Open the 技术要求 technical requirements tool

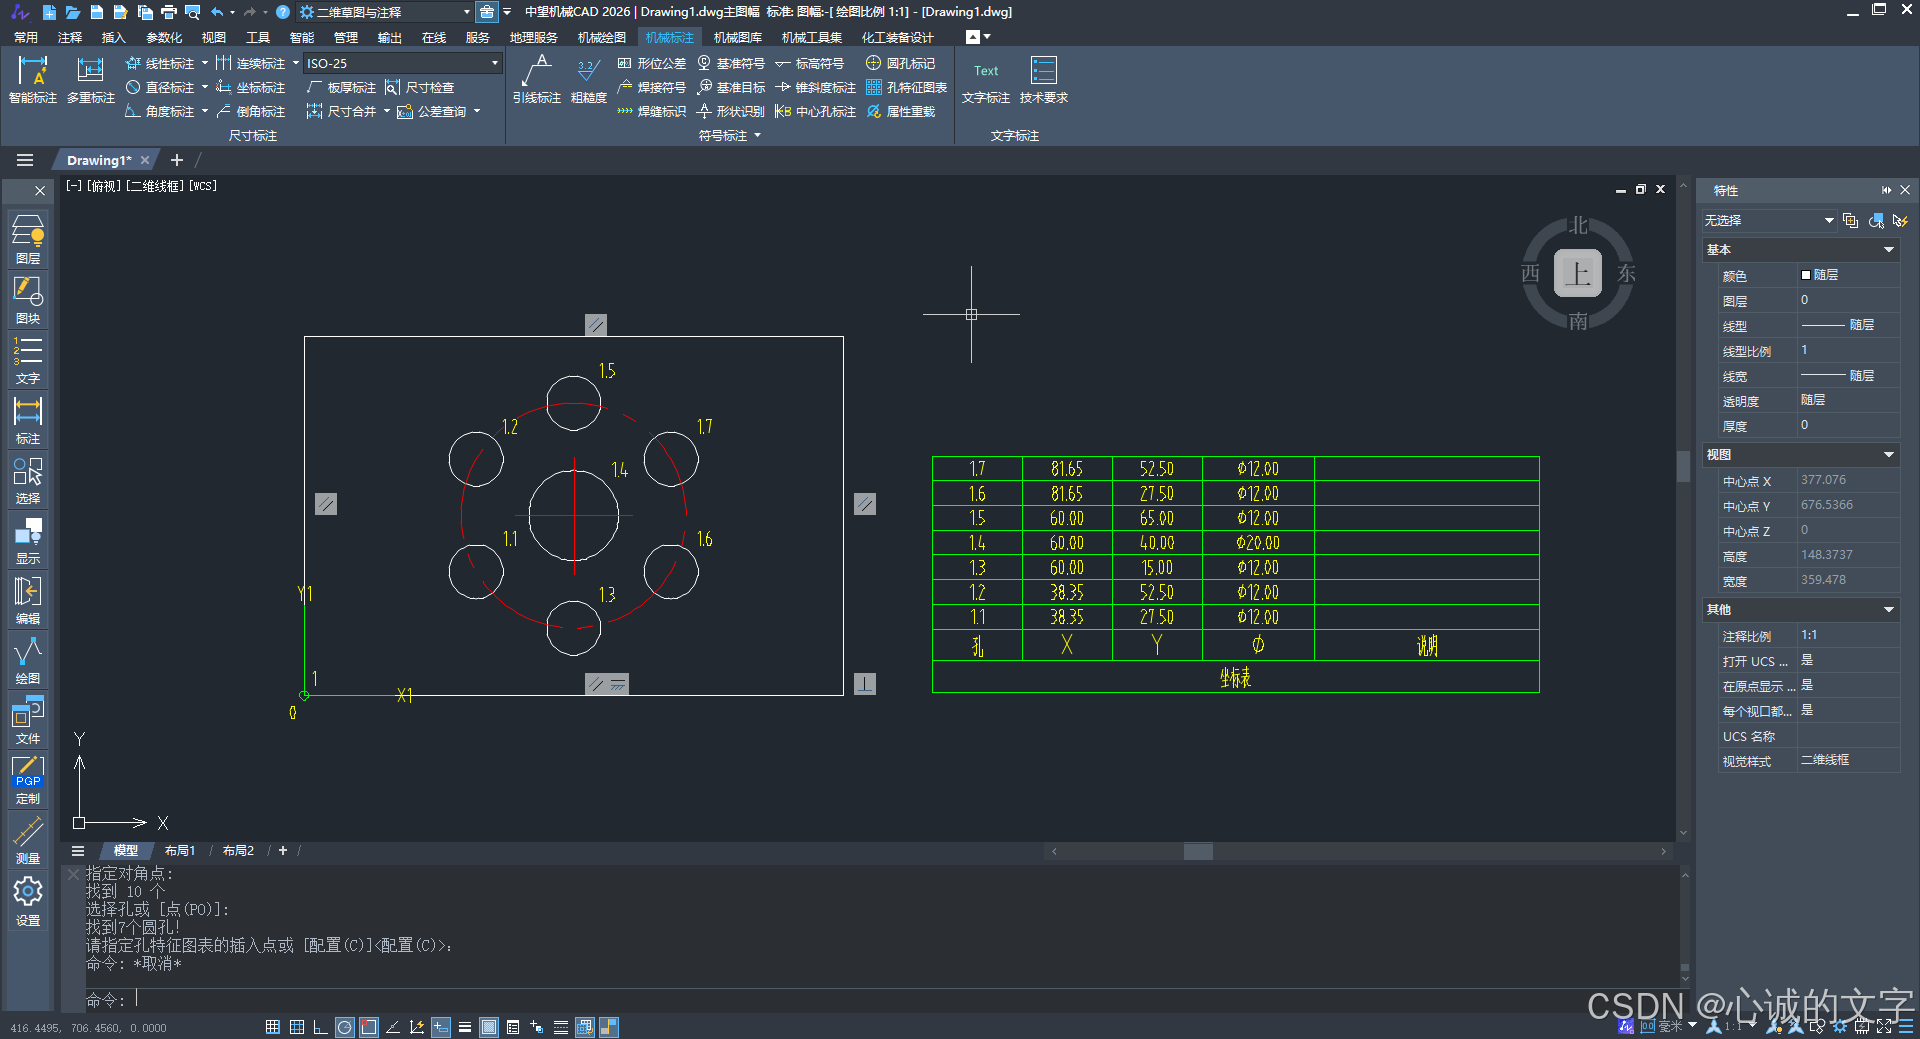tap(1044, 79)
